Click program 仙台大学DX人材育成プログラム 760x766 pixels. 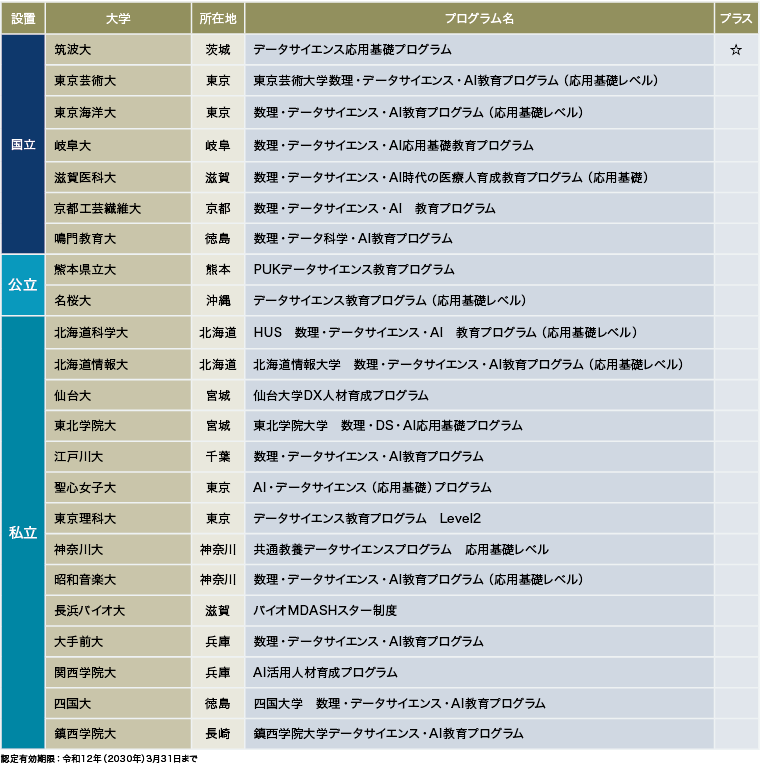tap(340, 396)
